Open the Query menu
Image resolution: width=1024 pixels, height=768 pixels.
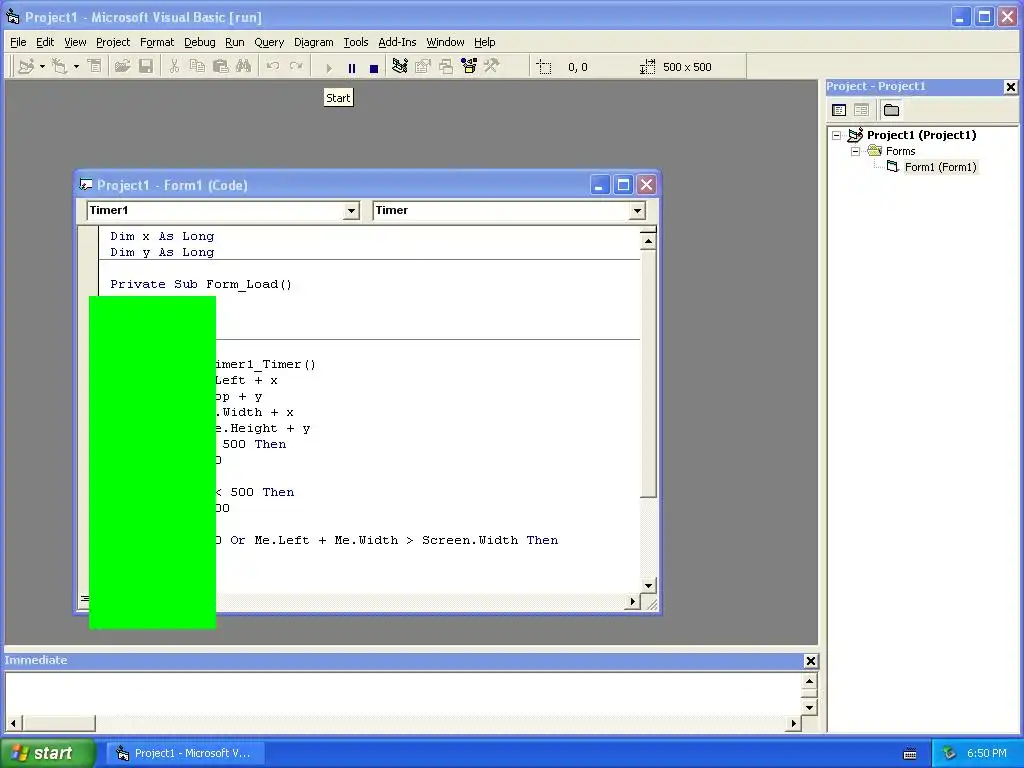[269, 42]
